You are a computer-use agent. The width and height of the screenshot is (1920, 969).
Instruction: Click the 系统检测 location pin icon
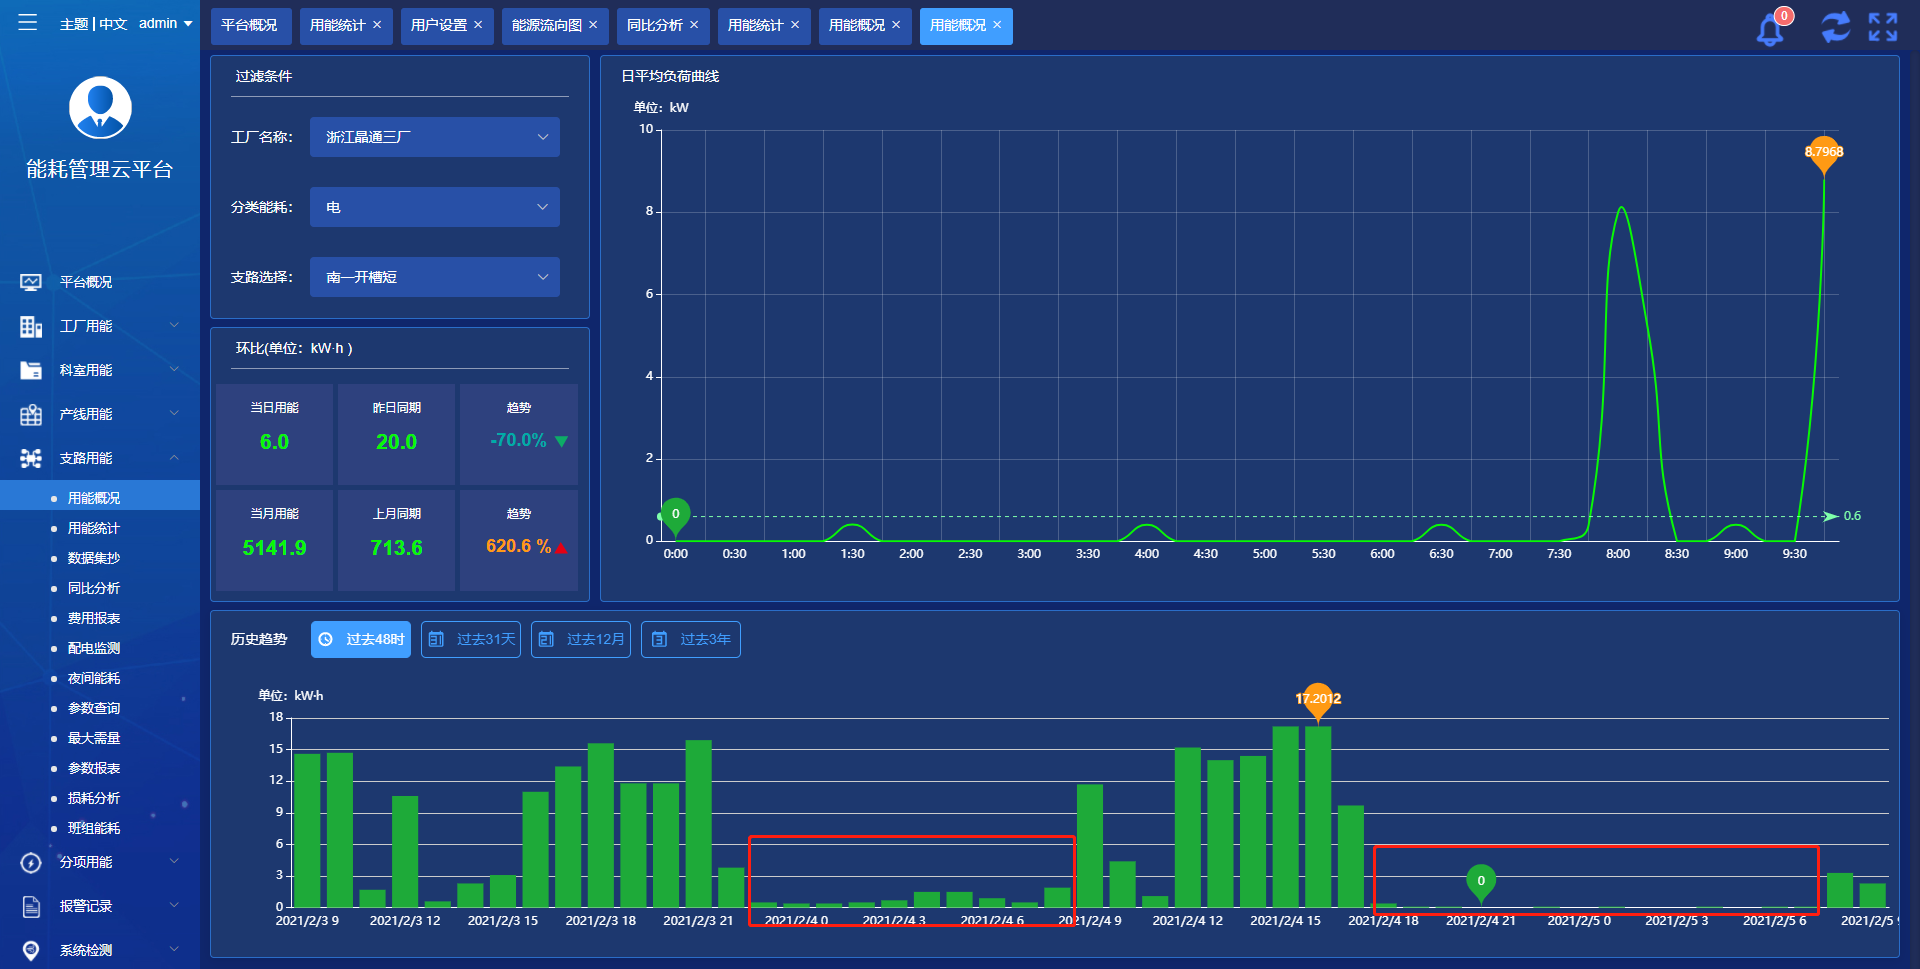coord(31,950)
